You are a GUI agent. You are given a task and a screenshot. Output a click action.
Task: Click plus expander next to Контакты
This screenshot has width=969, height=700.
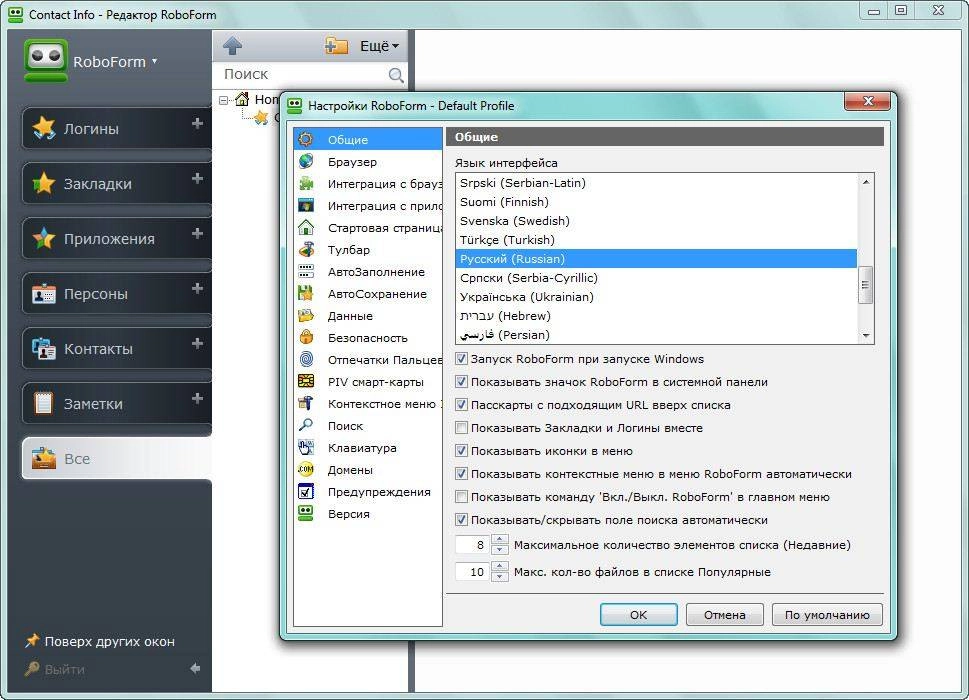coord(197,344)
